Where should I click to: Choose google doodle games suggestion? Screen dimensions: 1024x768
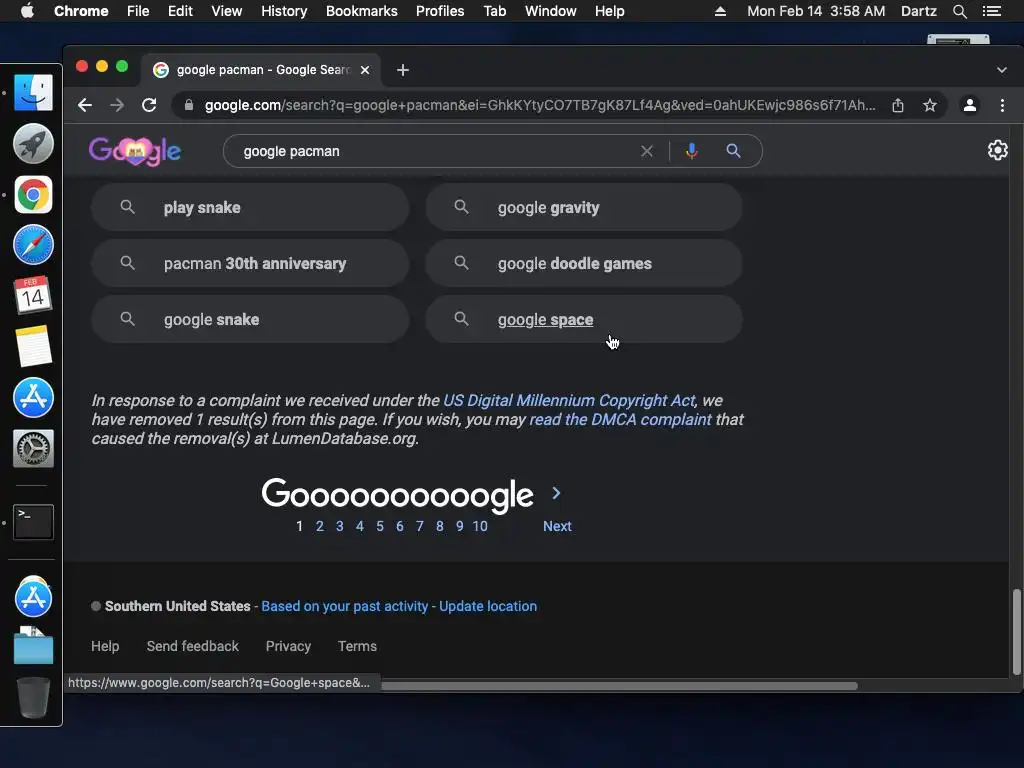584,264
